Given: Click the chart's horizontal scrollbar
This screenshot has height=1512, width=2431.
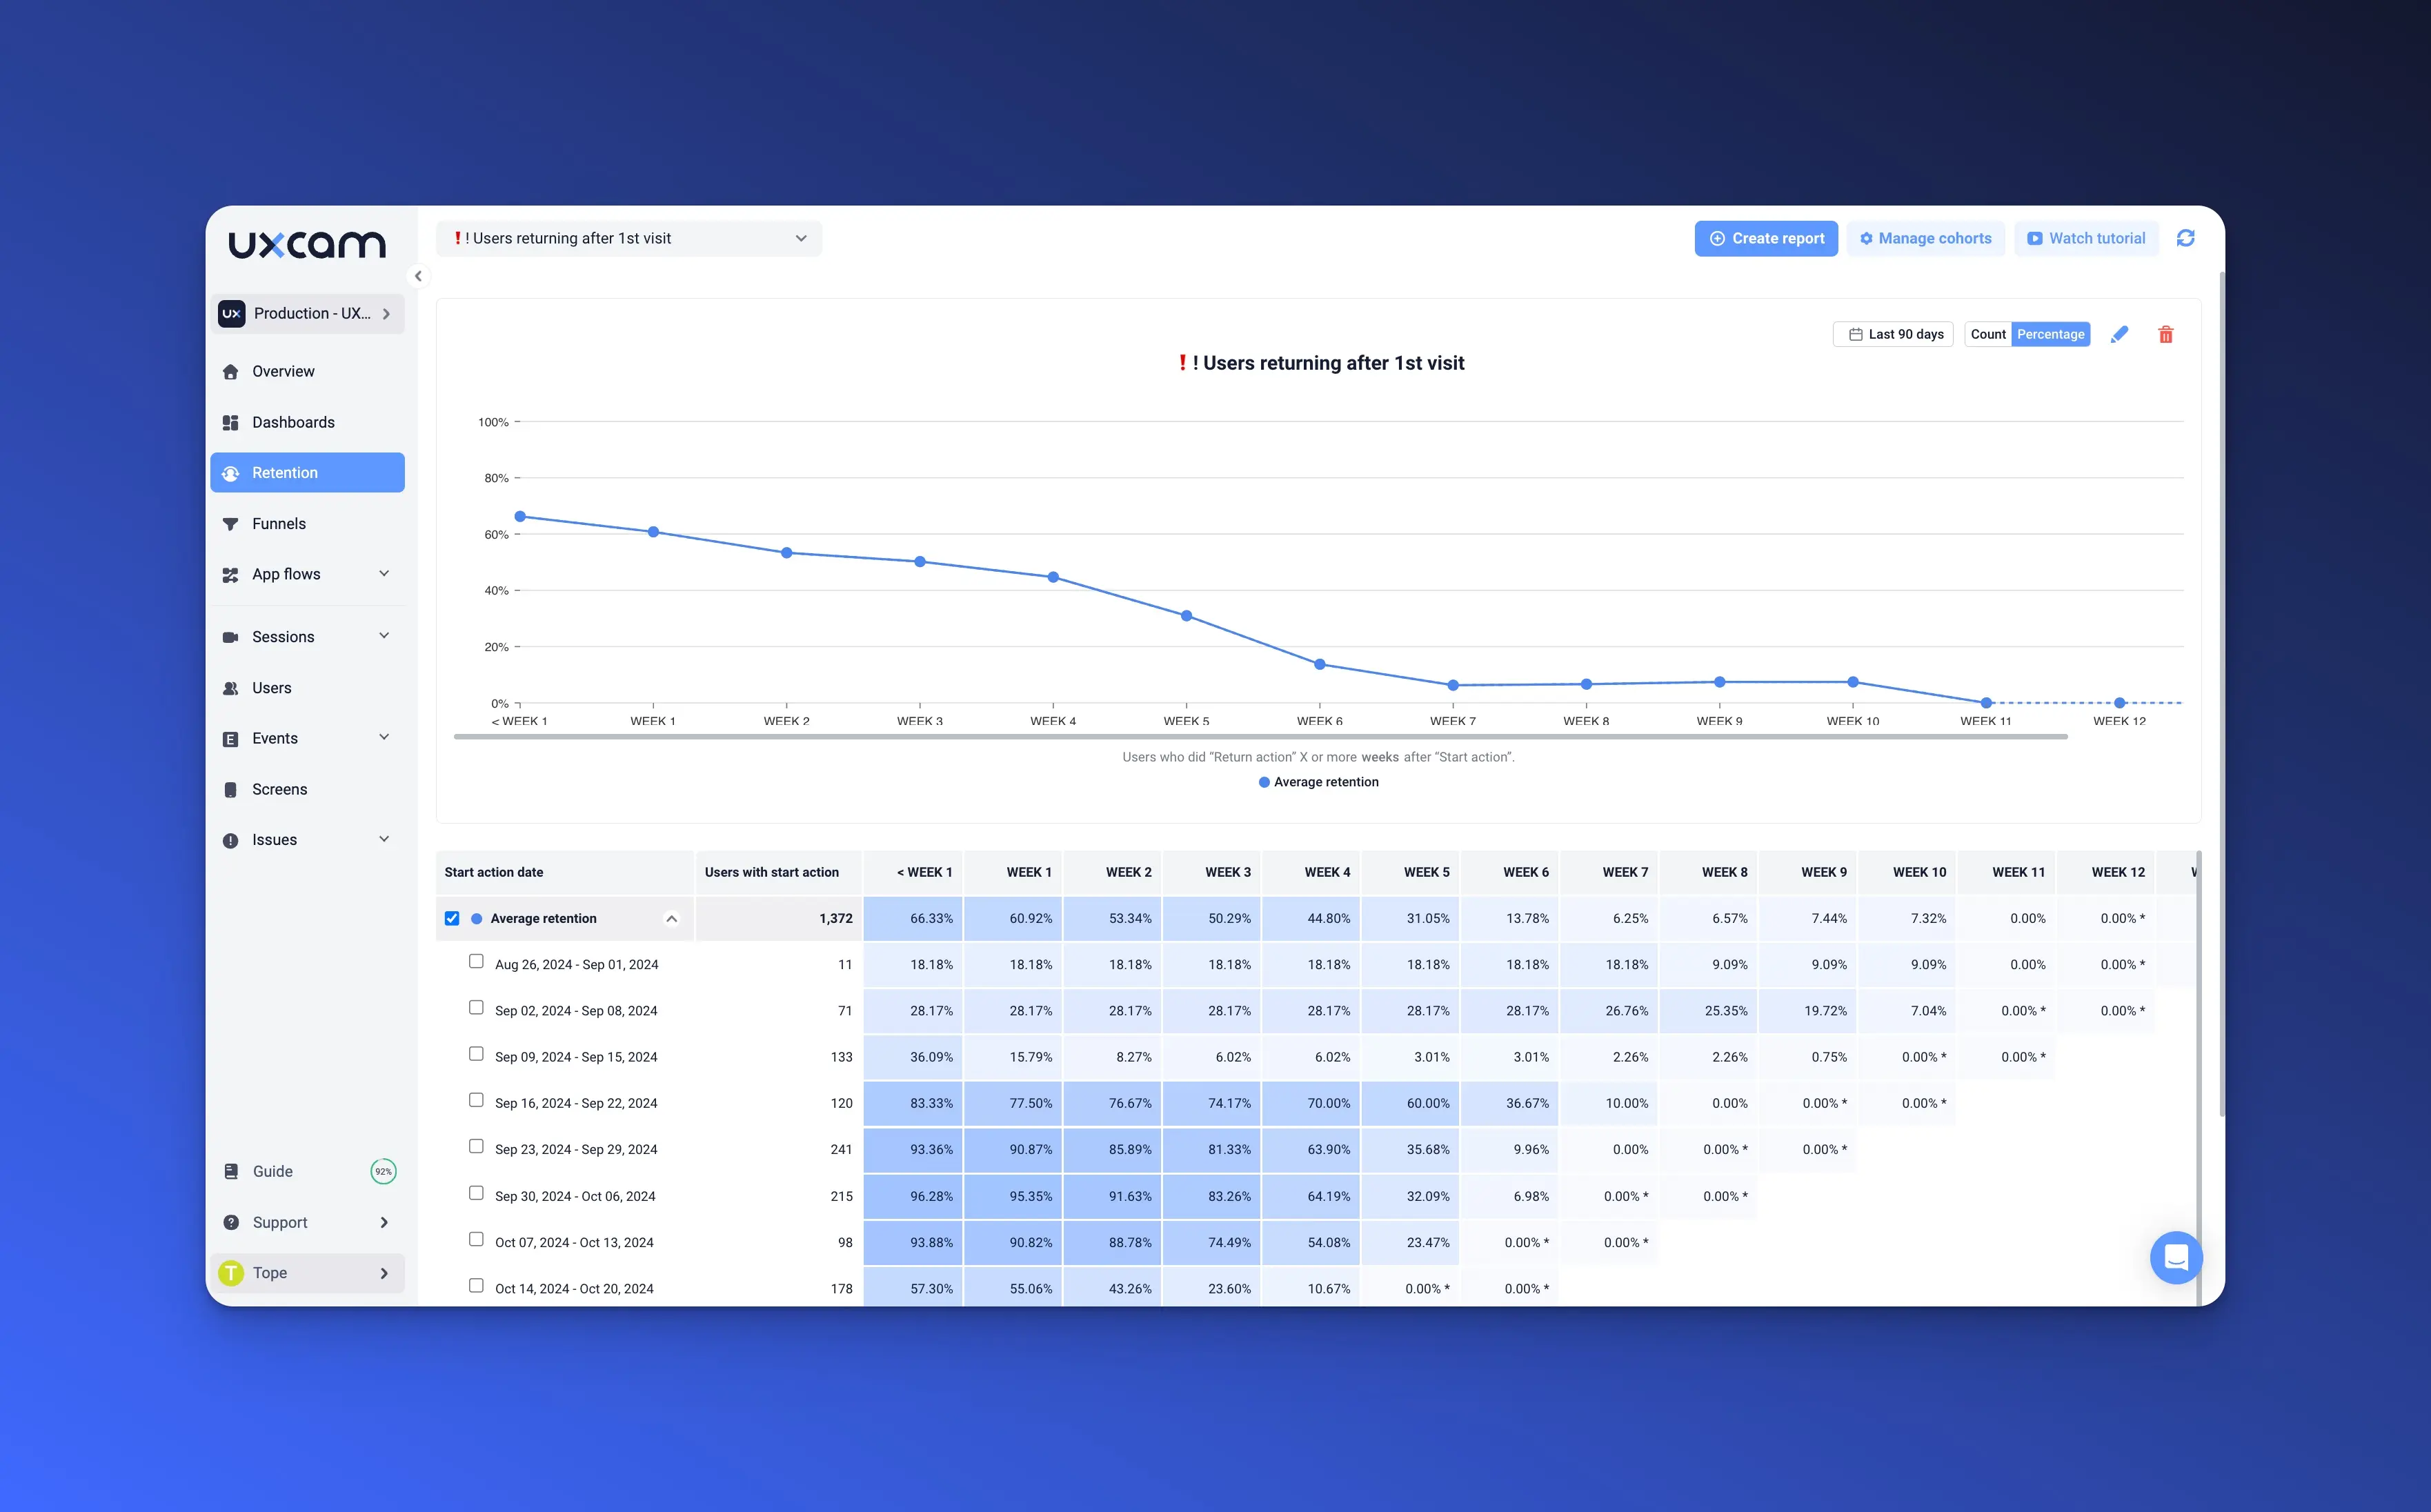Looking at the screenshot, I should [1260, 737].
